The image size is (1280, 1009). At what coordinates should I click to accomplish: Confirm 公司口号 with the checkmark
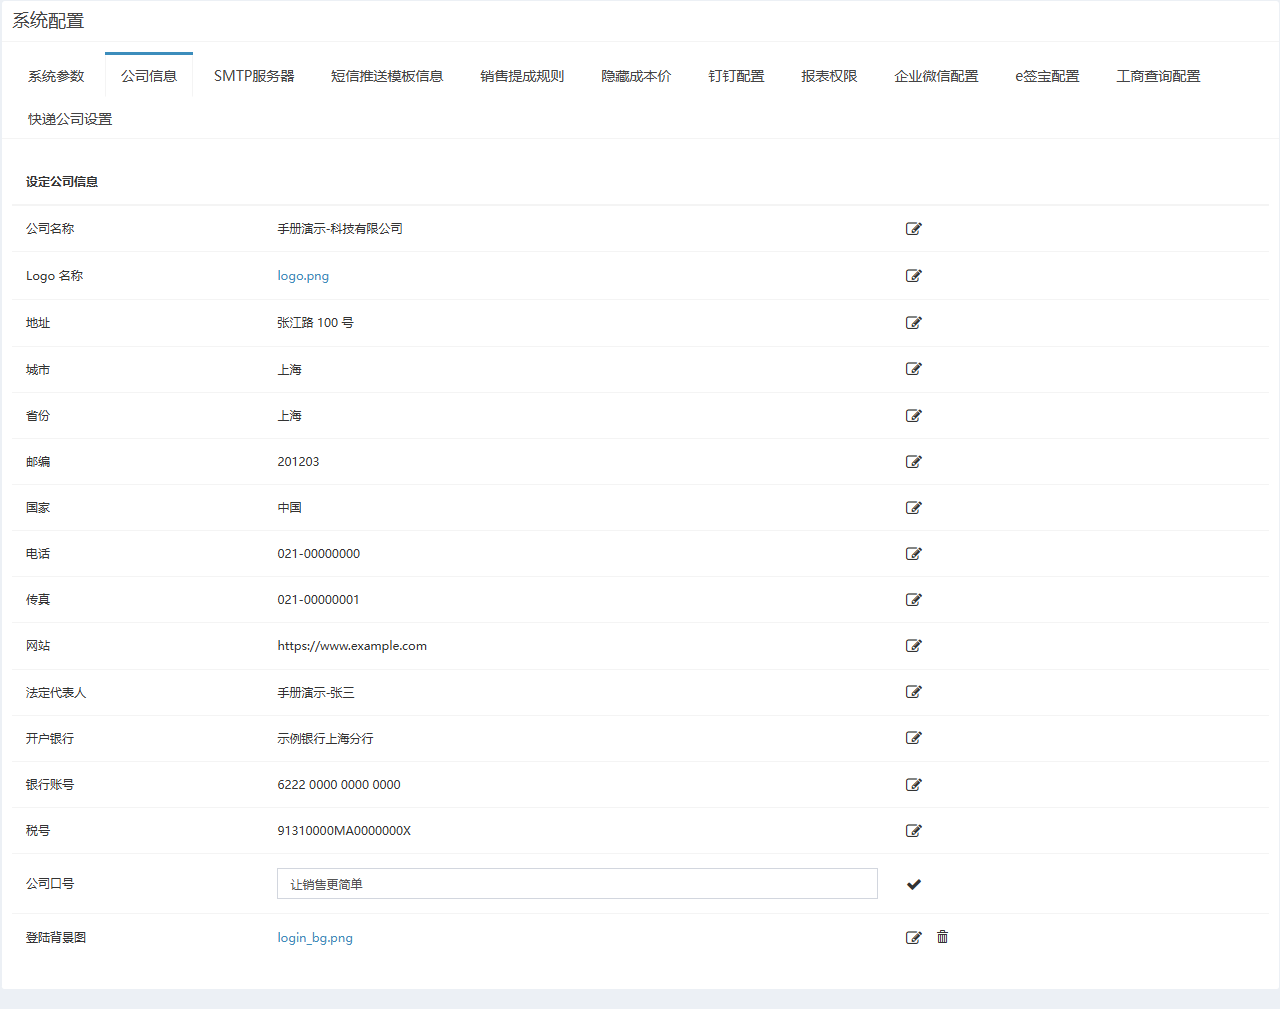coord(913,884)
